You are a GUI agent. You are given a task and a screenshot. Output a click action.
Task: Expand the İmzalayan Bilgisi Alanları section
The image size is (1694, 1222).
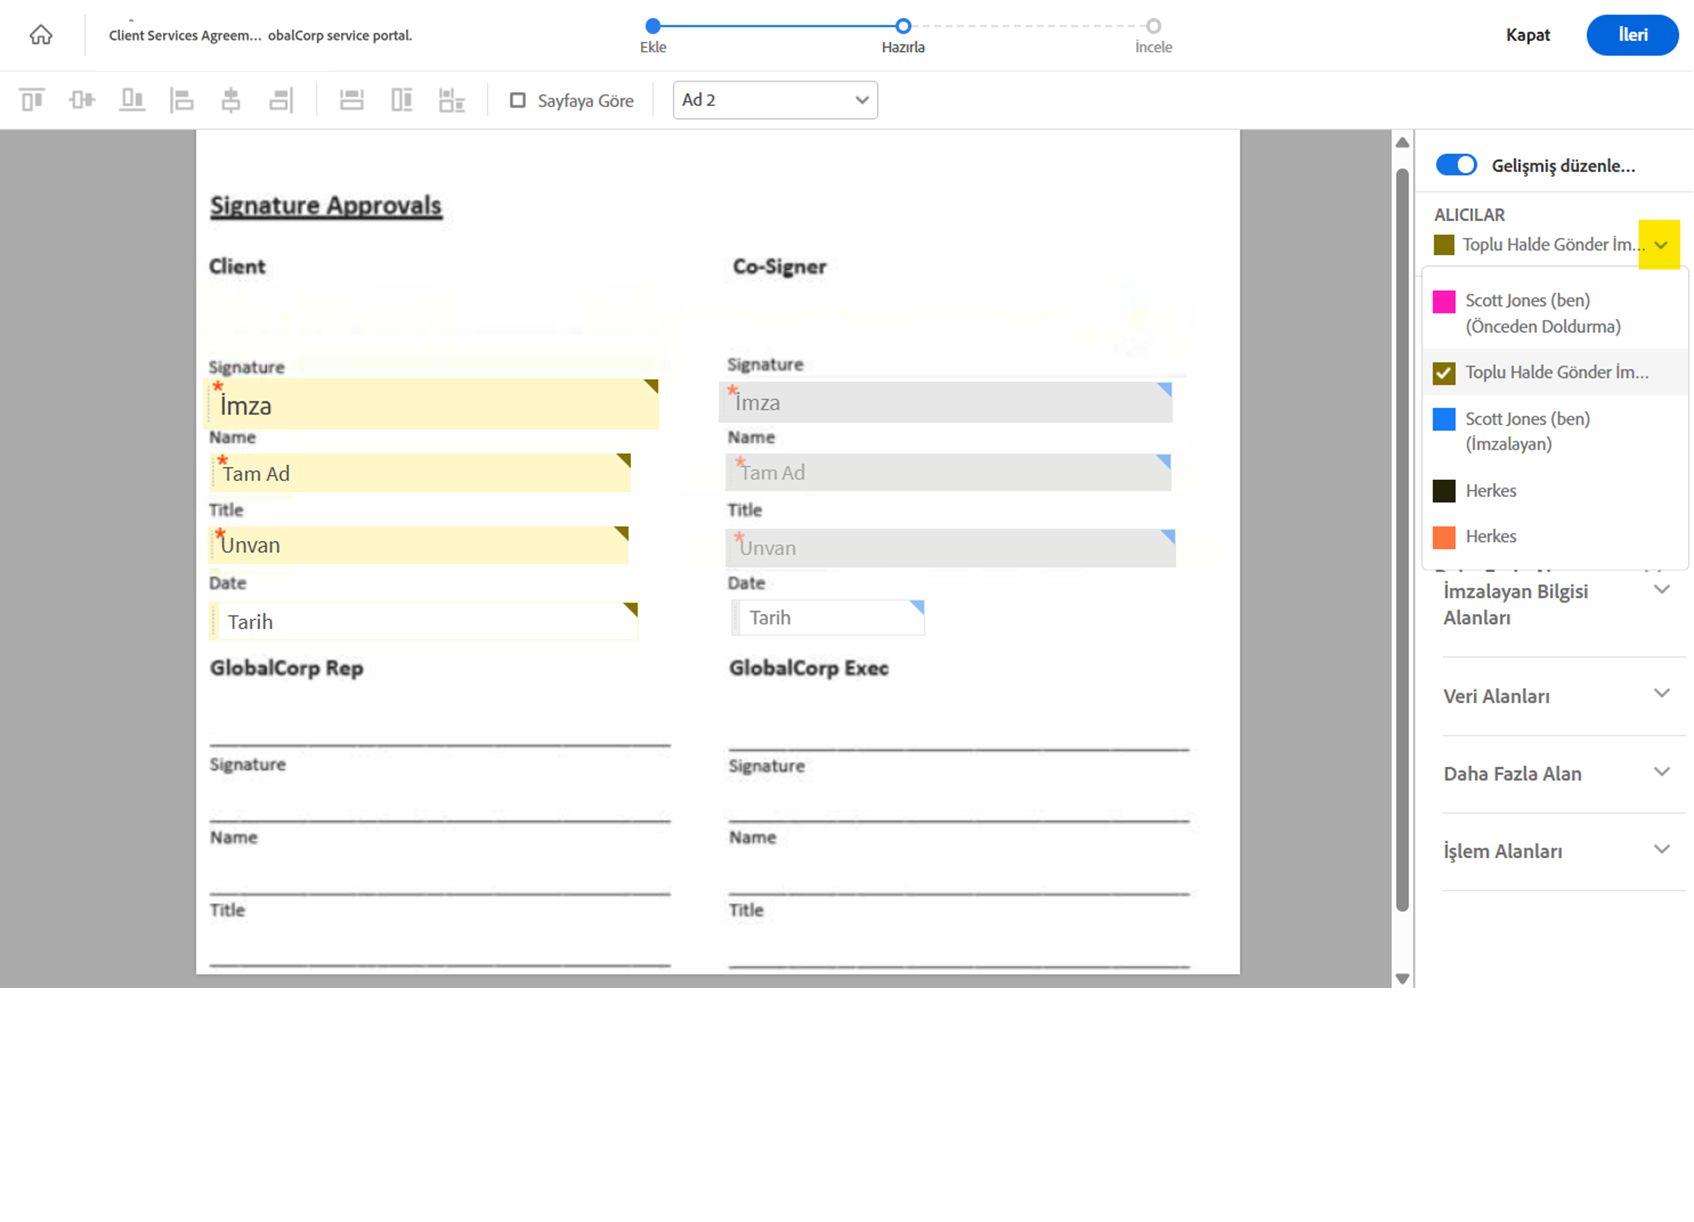click(1661, 590)
